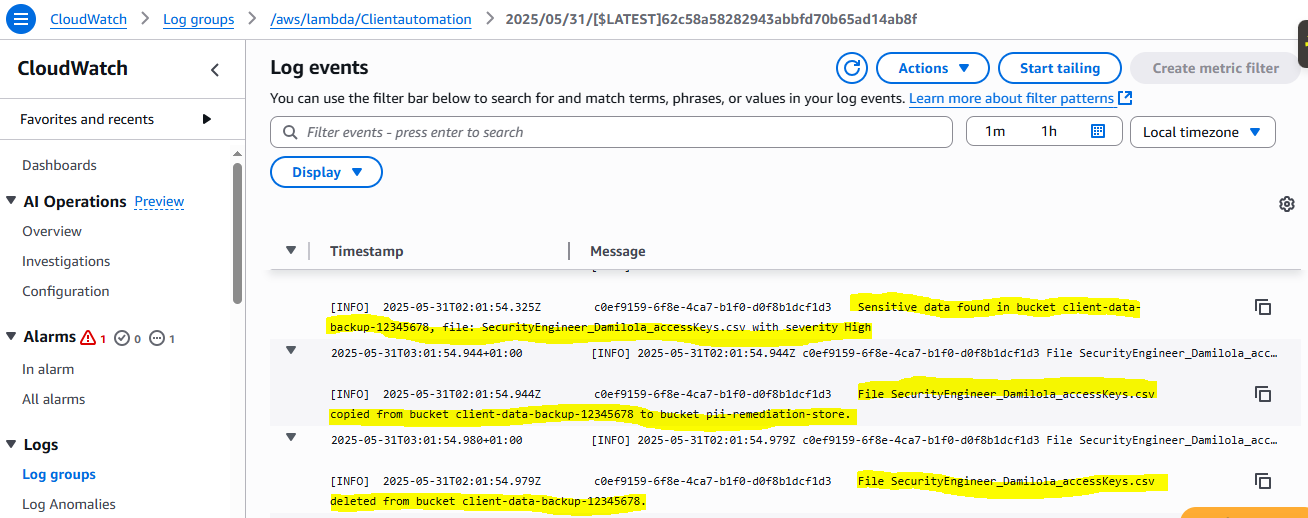Open the Display dropdown

coord(326,172)
